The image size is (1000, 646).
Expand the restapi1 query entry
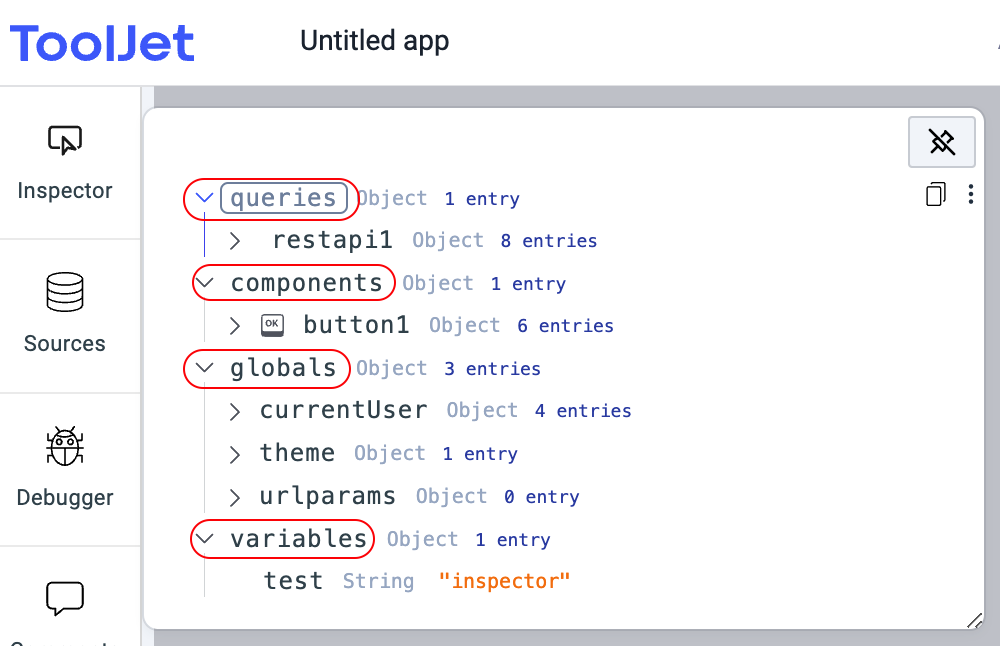(235, 241)
